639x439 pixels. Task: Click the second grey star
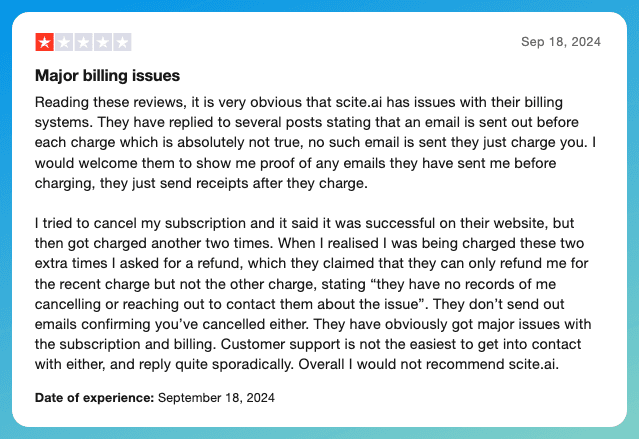click(64, 42)
